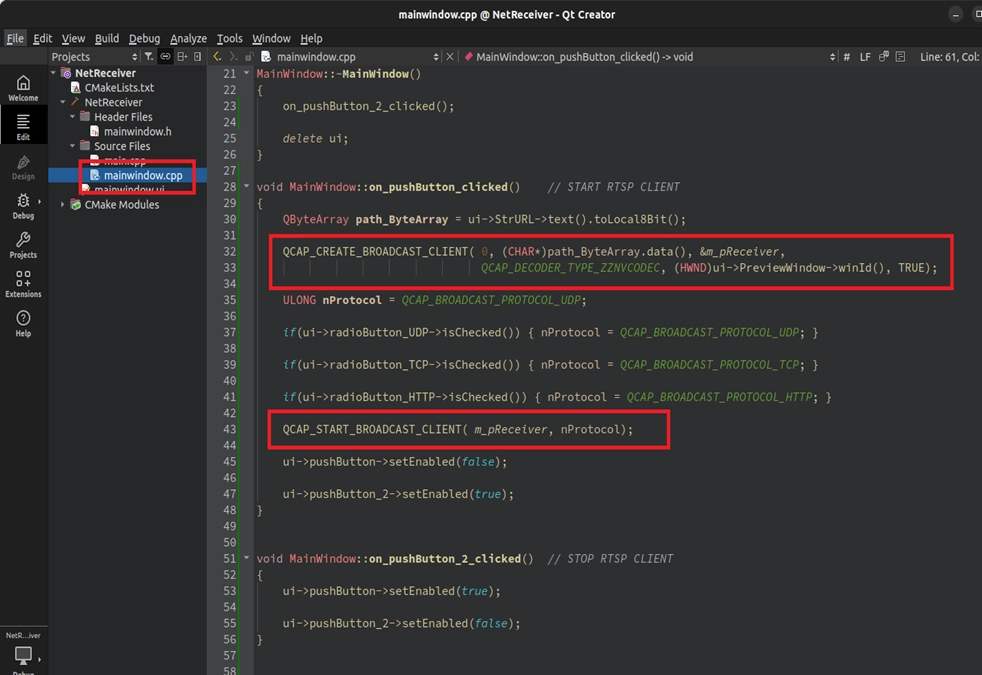Screen dimensions: 982x675
Task: Toggle the file read-only lock icon
Action: [249, 56]
